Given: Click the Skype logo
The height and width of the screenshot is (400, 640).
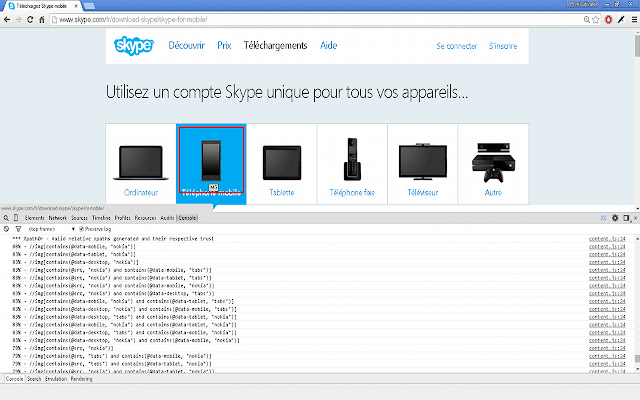Looking at the screenshot, I should point(133,45).
